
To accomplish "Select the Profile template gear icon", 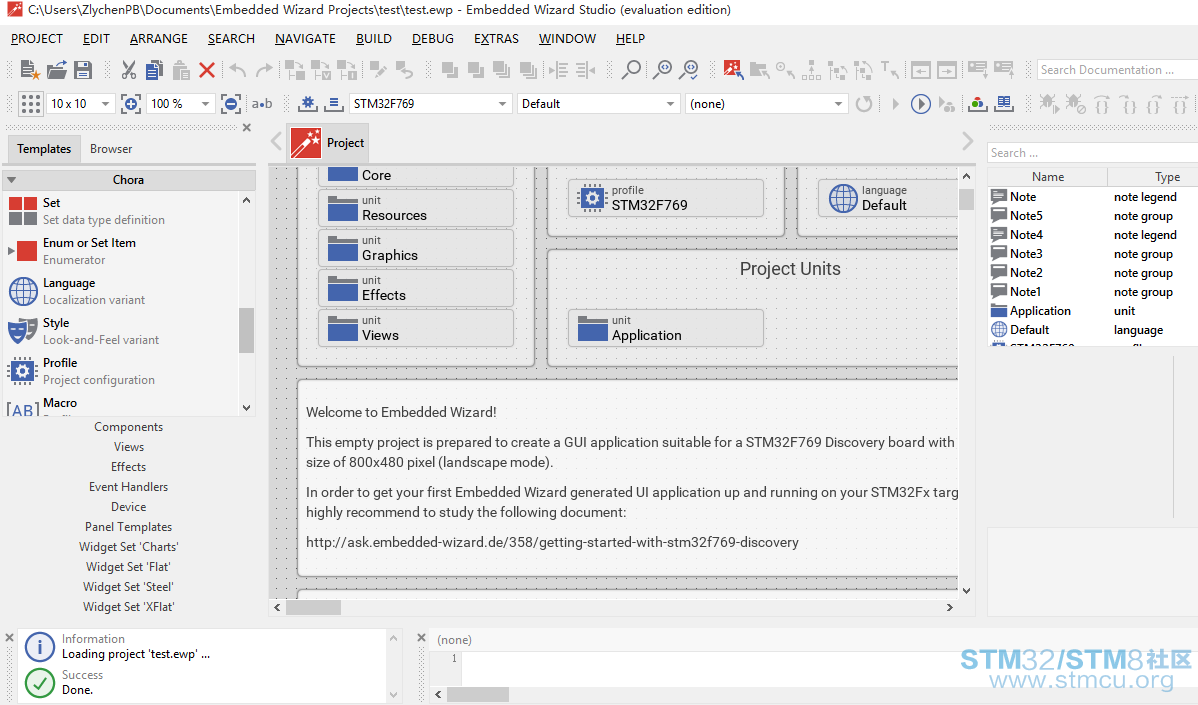I will click(23, 371).
